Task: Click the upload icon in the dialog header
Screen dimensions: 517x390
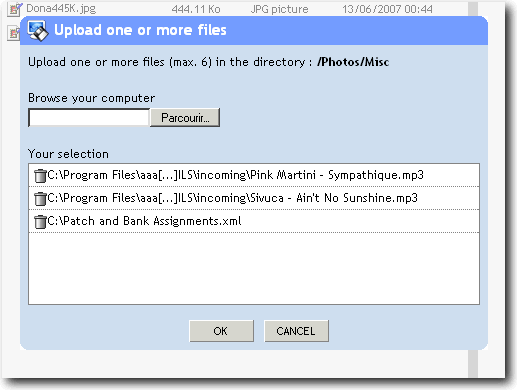Action: pos(38,30)
